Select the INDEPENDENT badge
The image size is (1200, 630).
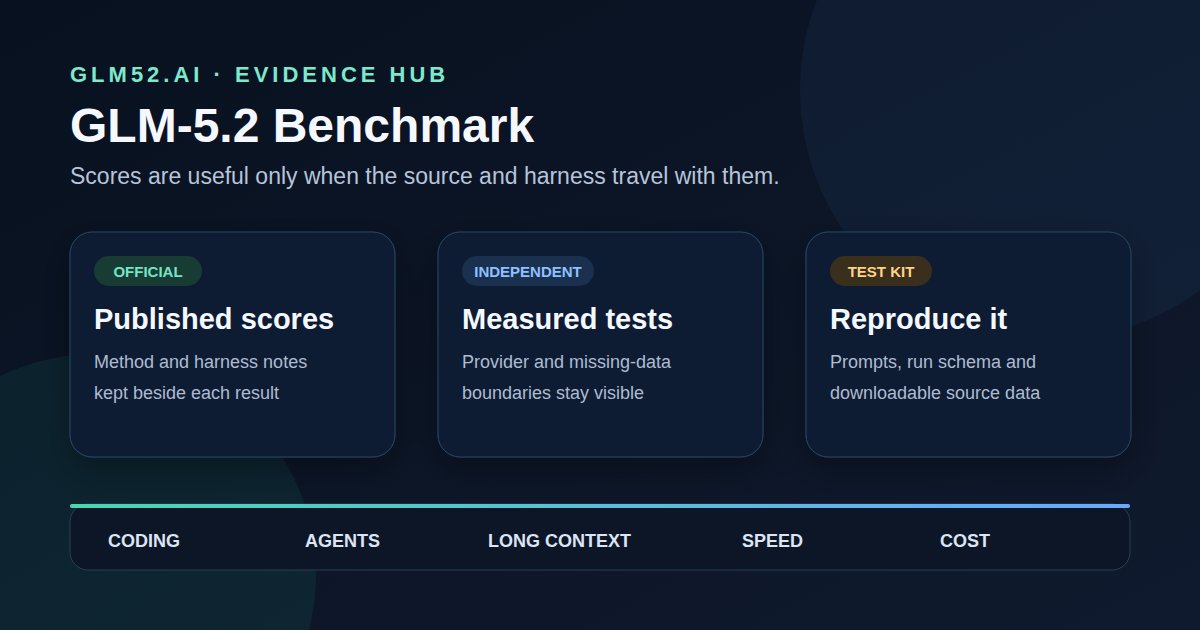[x=528, y=271]
